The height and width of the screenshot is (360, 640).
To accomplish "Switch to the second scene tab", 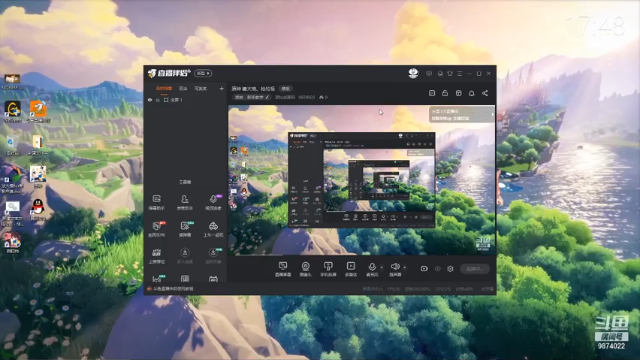I will coord(183,88).
